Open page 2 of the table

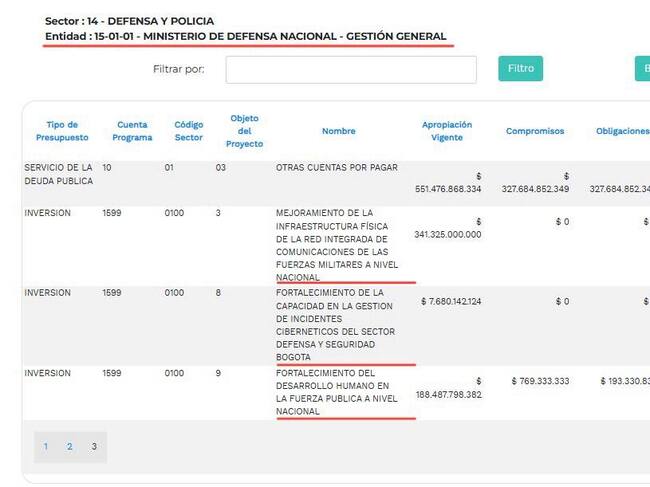pyautogui.click(x=70, y=447)
